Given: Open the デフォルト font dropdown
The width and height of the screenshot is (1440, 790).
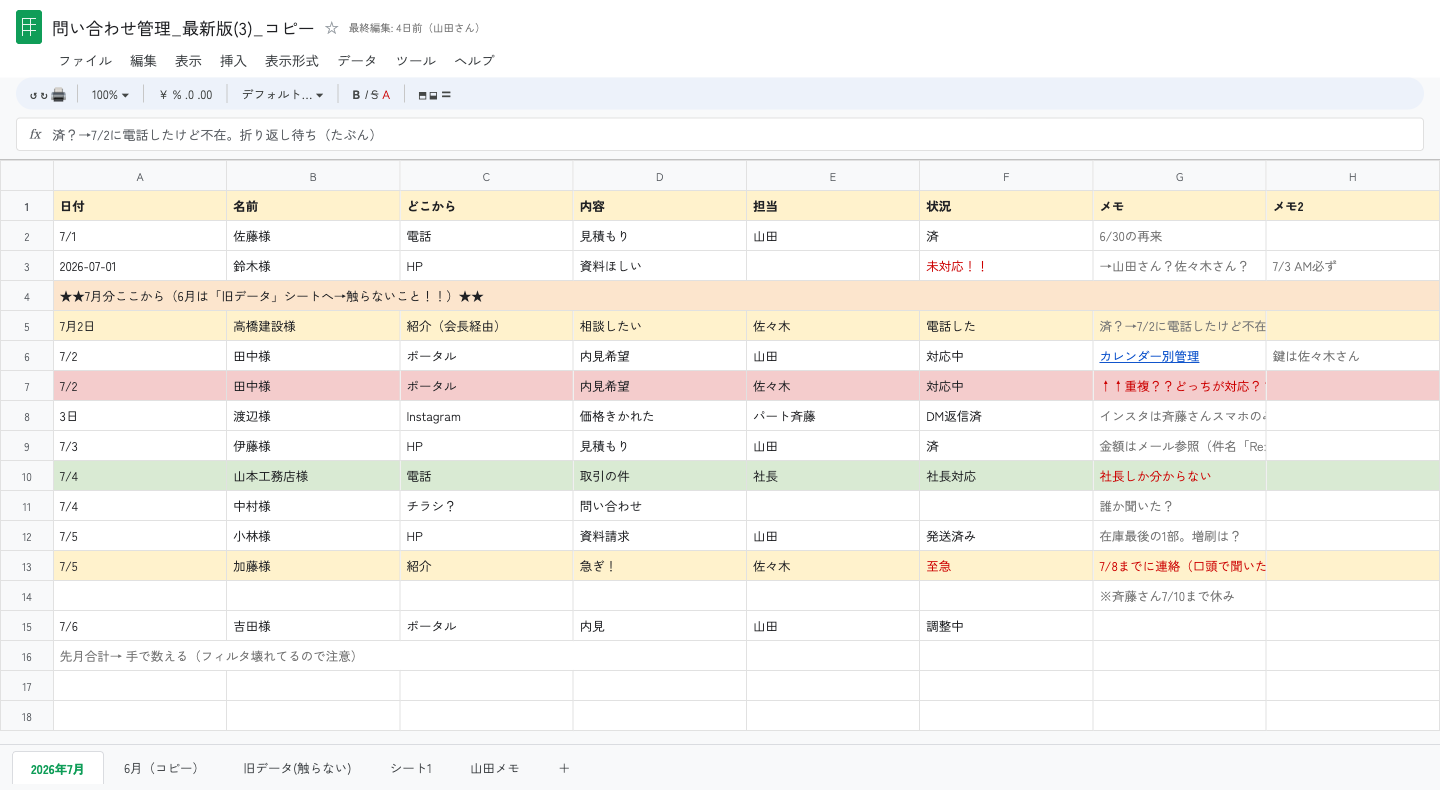Looking at the screenshot, I should point(283,95).
